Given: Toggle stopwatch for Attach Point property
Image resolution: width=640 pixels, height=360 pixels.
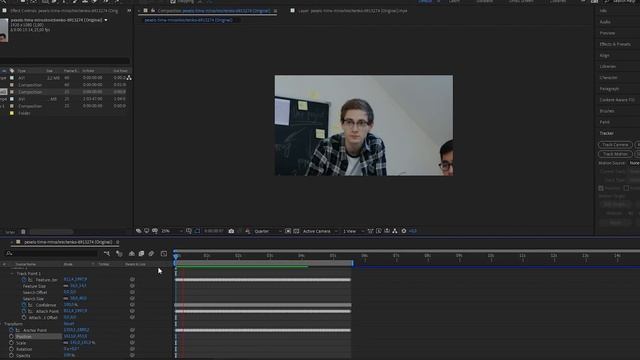Looking at the screenshot, I should coord(24,311).
